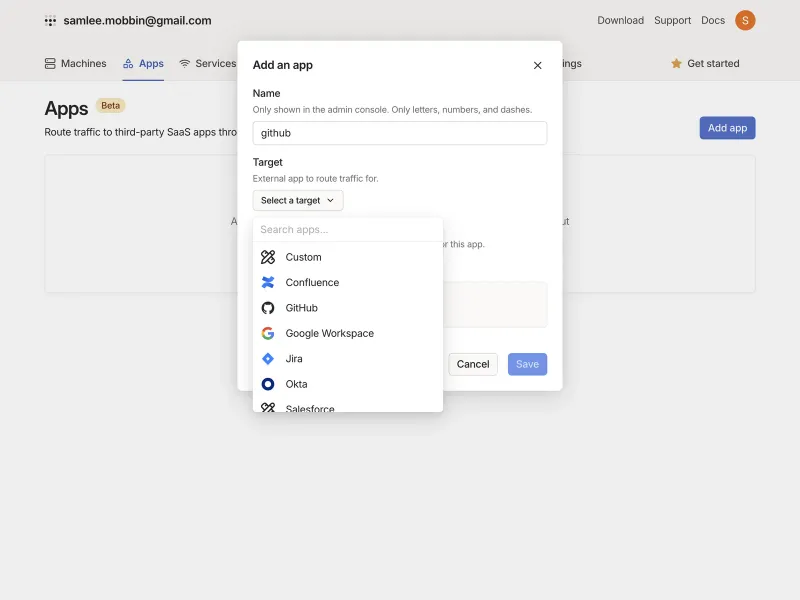Choose Google Workspace from the target list
The height and width of the screenshot is (600, 800).
tap(348, 333)
